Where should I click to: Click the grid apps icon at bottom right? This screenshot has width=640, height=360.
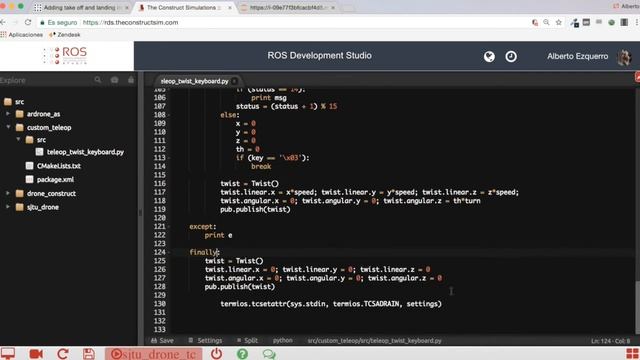pyautogui.click(x=632, y=354)
